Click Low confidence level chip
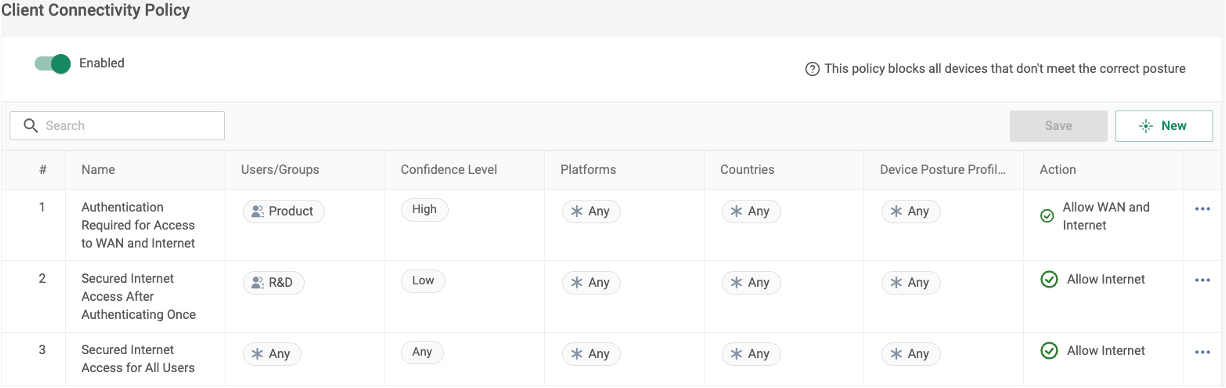The height and width of the screenshot is (388, 1226). [423, 281]
